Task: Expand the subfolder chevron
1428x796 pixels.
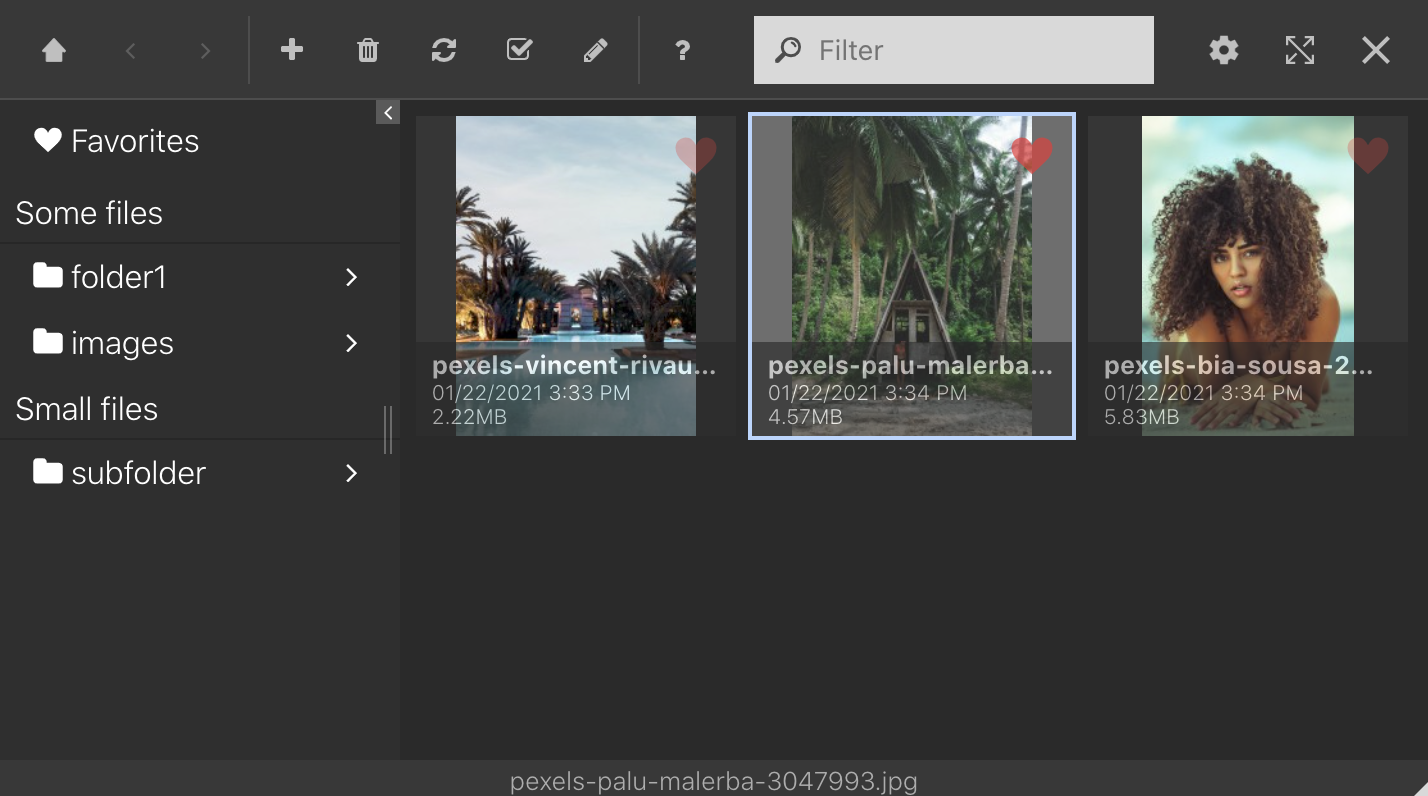Action: tap(351, 473)
